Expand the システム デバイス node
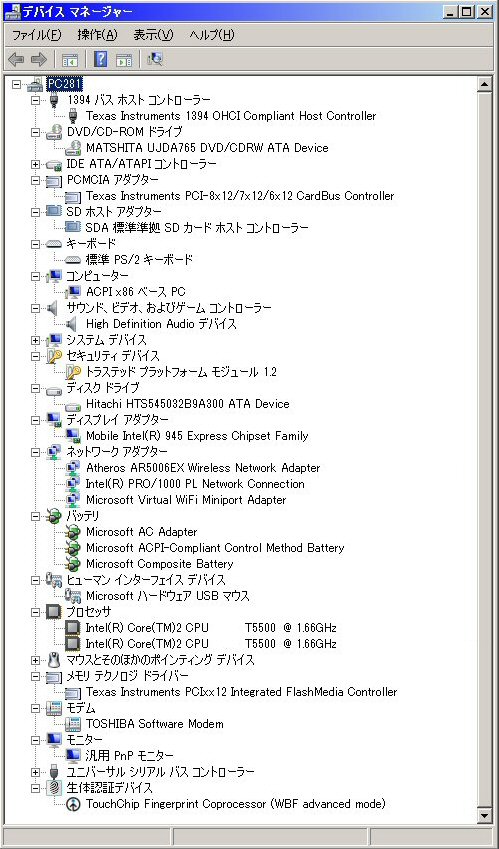Screen dimensions: 499x849 point(36,340)
